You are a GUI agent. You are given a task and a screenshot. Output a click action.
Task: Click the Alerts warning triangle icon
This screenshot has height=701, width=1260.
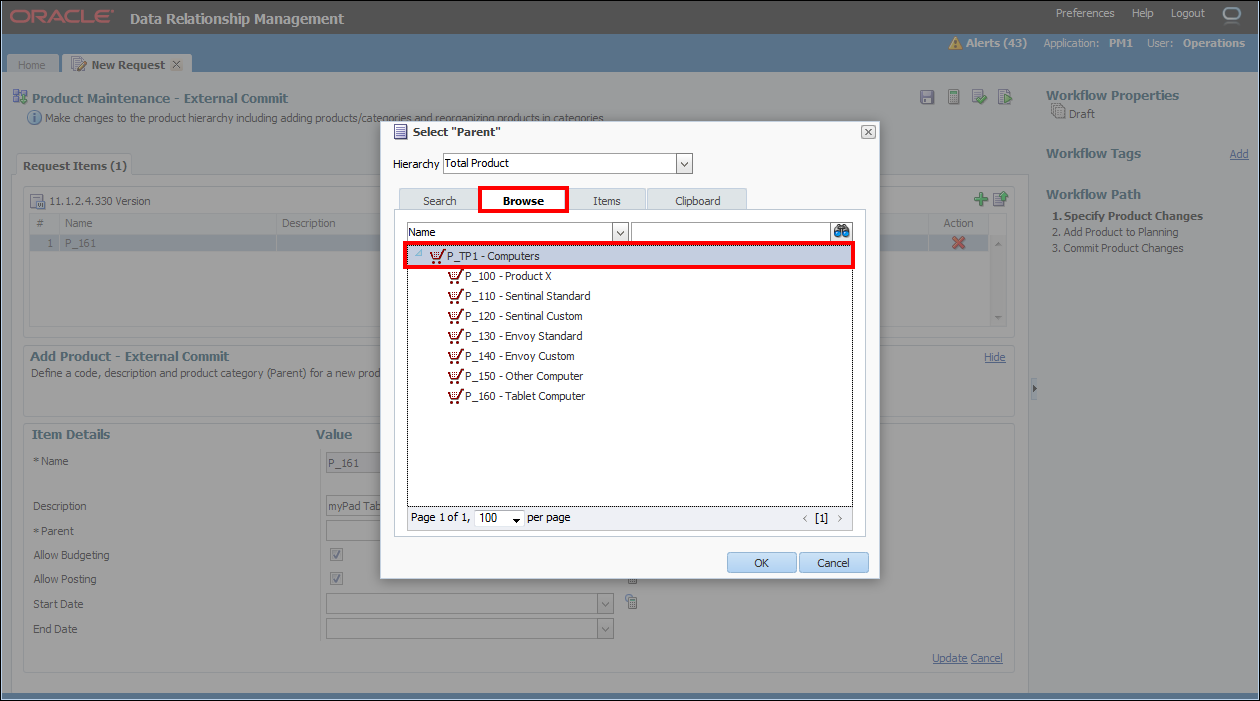[955, 43]
